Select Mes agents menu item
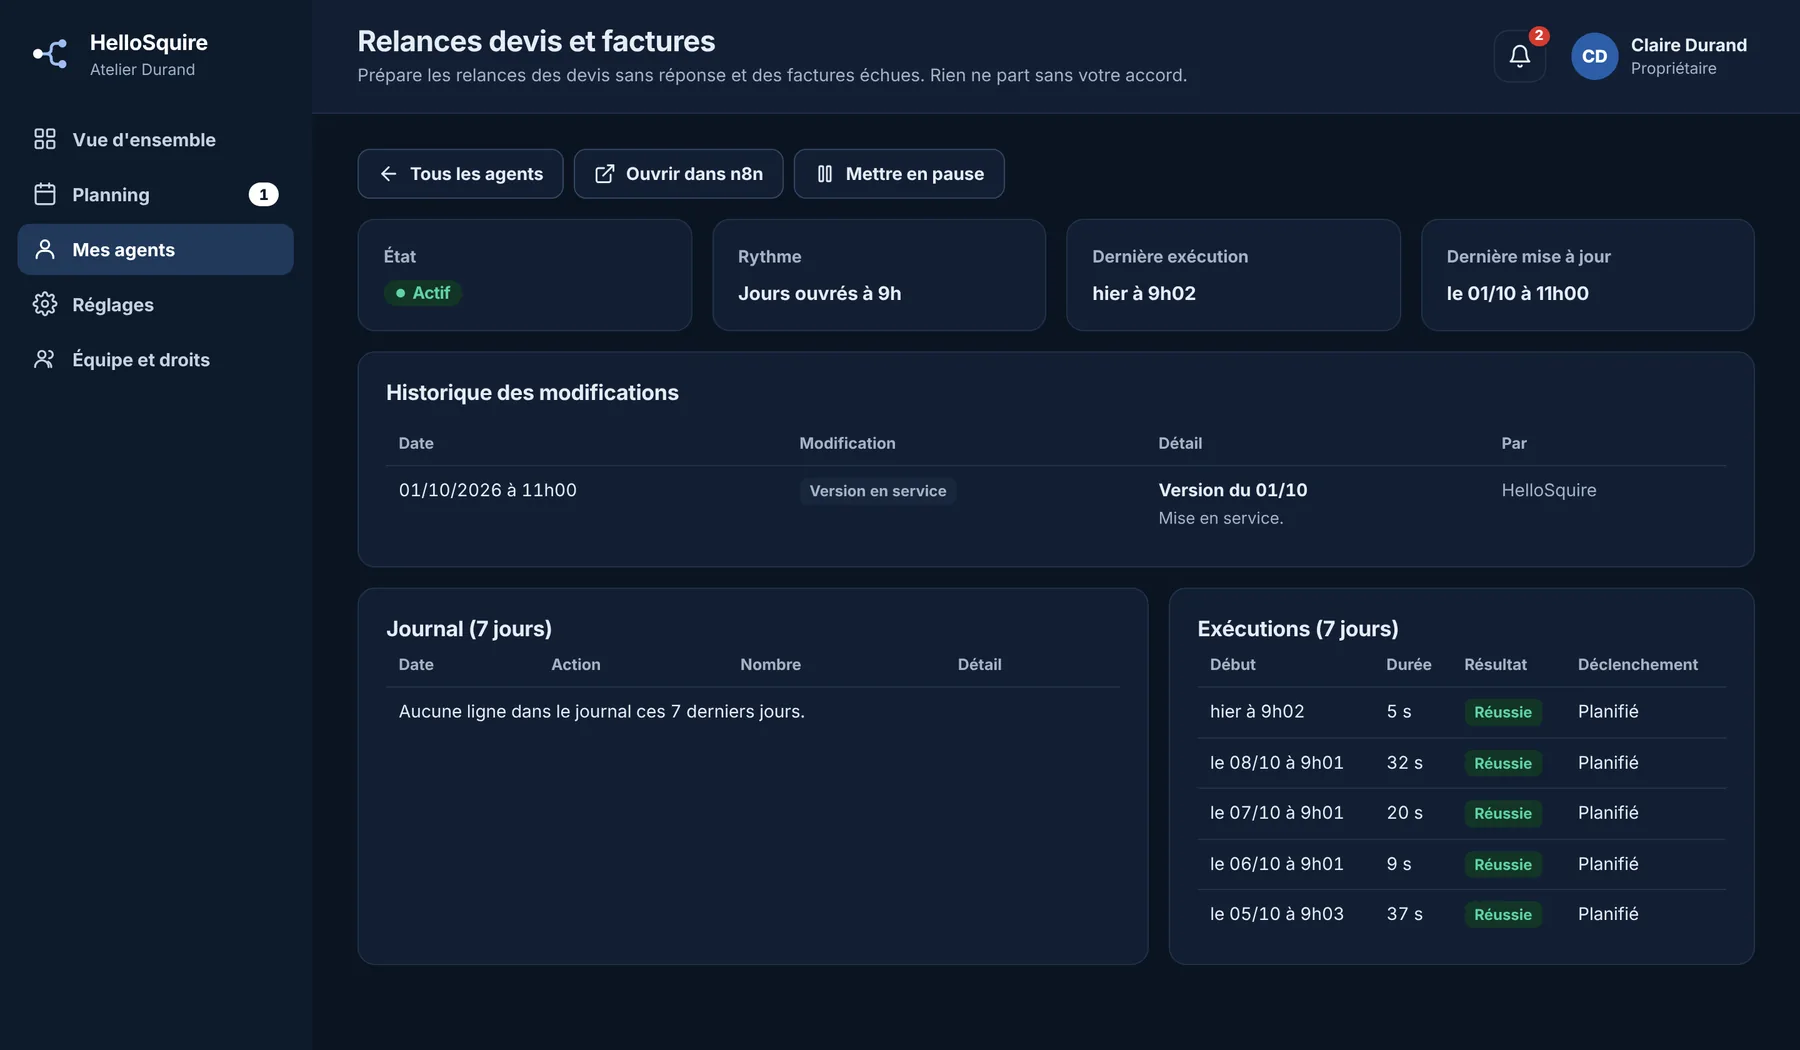 [155, 249]
